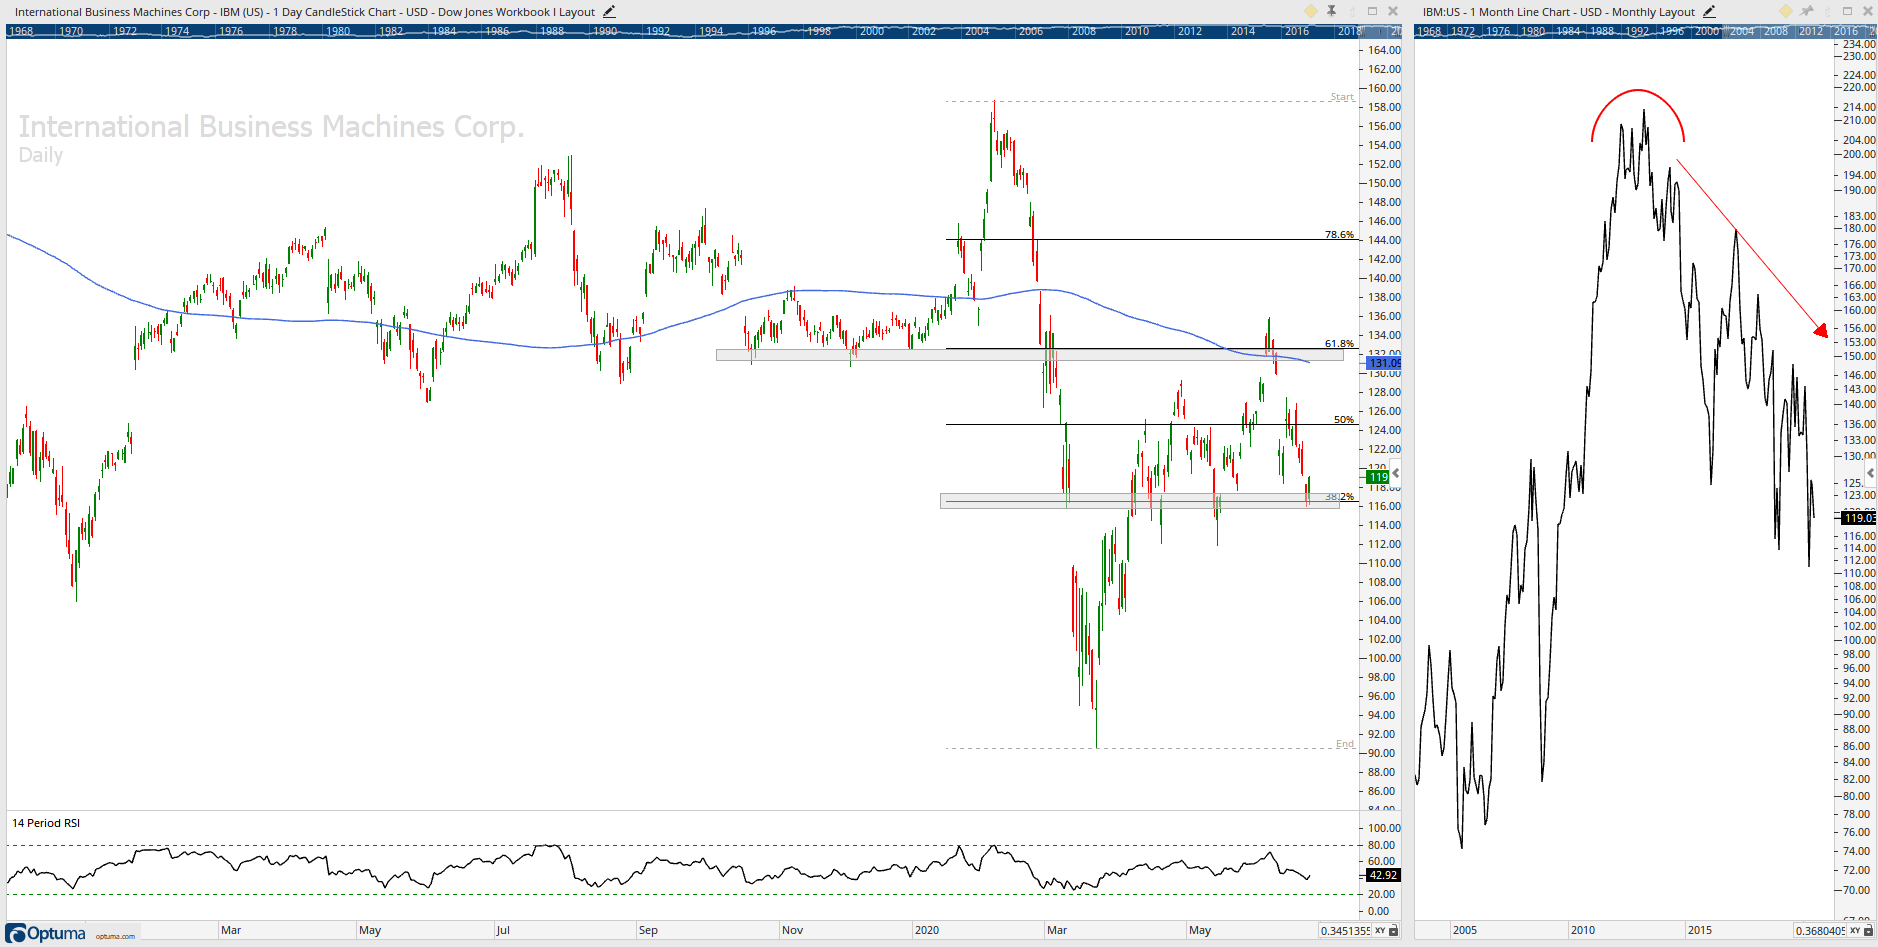
Task: Maximize the monthly chart panel
Action: coord(1848,11)
